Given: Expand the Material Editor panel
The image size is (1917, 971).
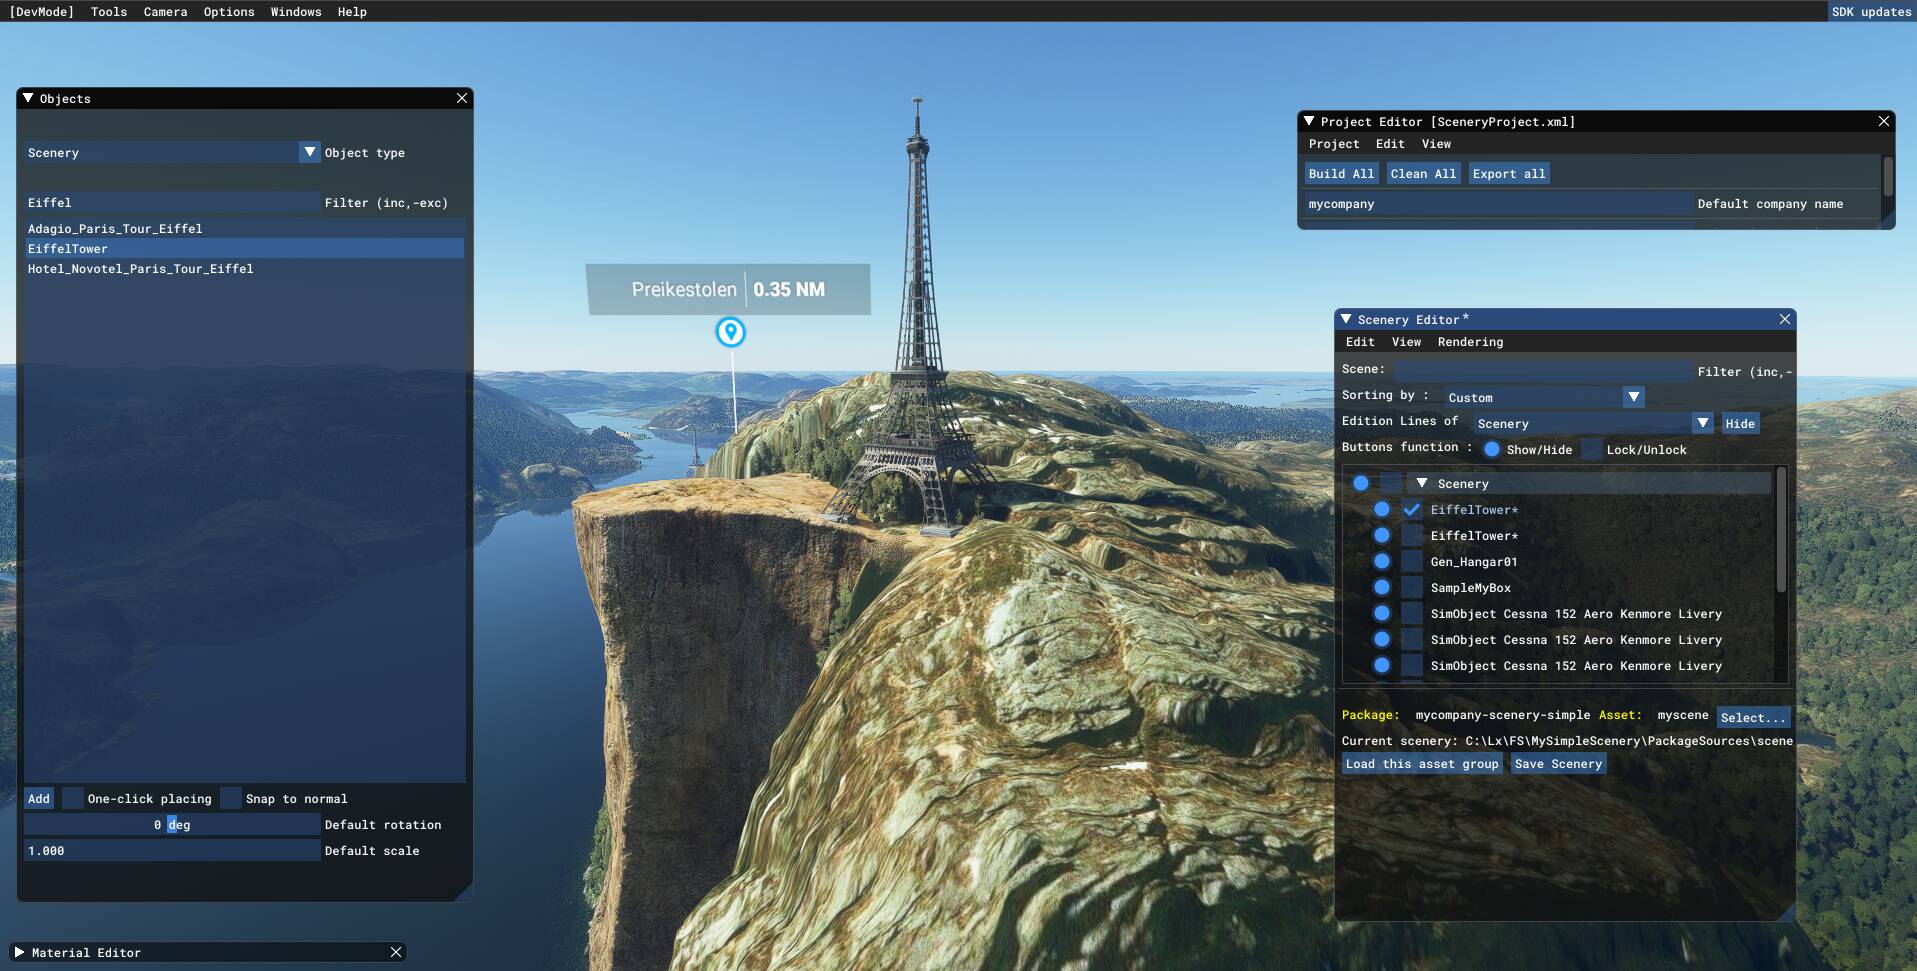Looking at the screenshot, I should (19, 952).
